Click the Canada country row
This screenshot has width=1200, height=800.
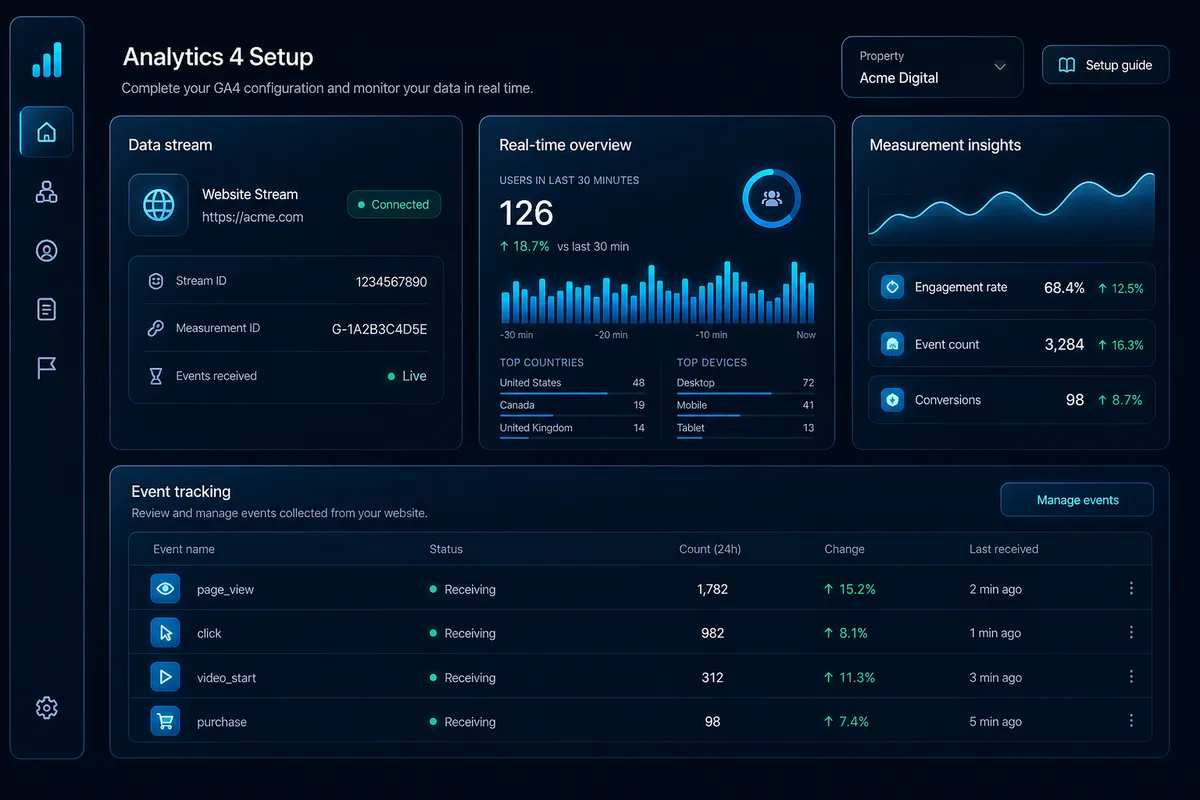point(572,406)
